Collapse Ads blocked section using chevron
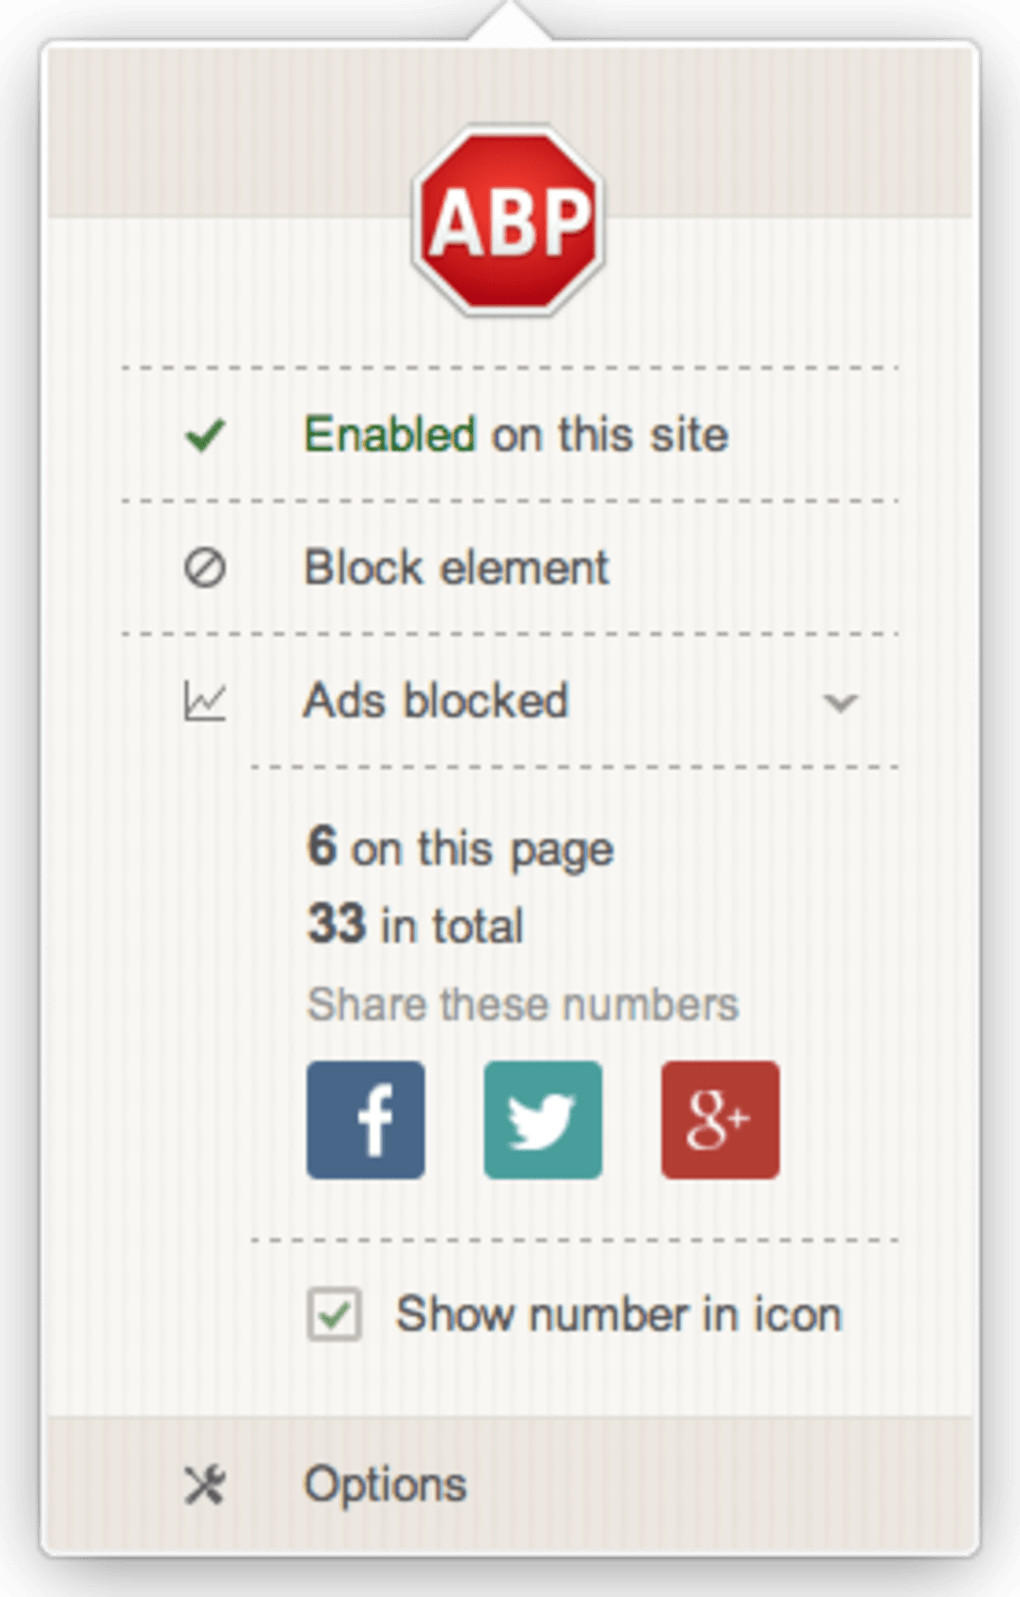The image size is (1020, 1597). coord(840,702)
